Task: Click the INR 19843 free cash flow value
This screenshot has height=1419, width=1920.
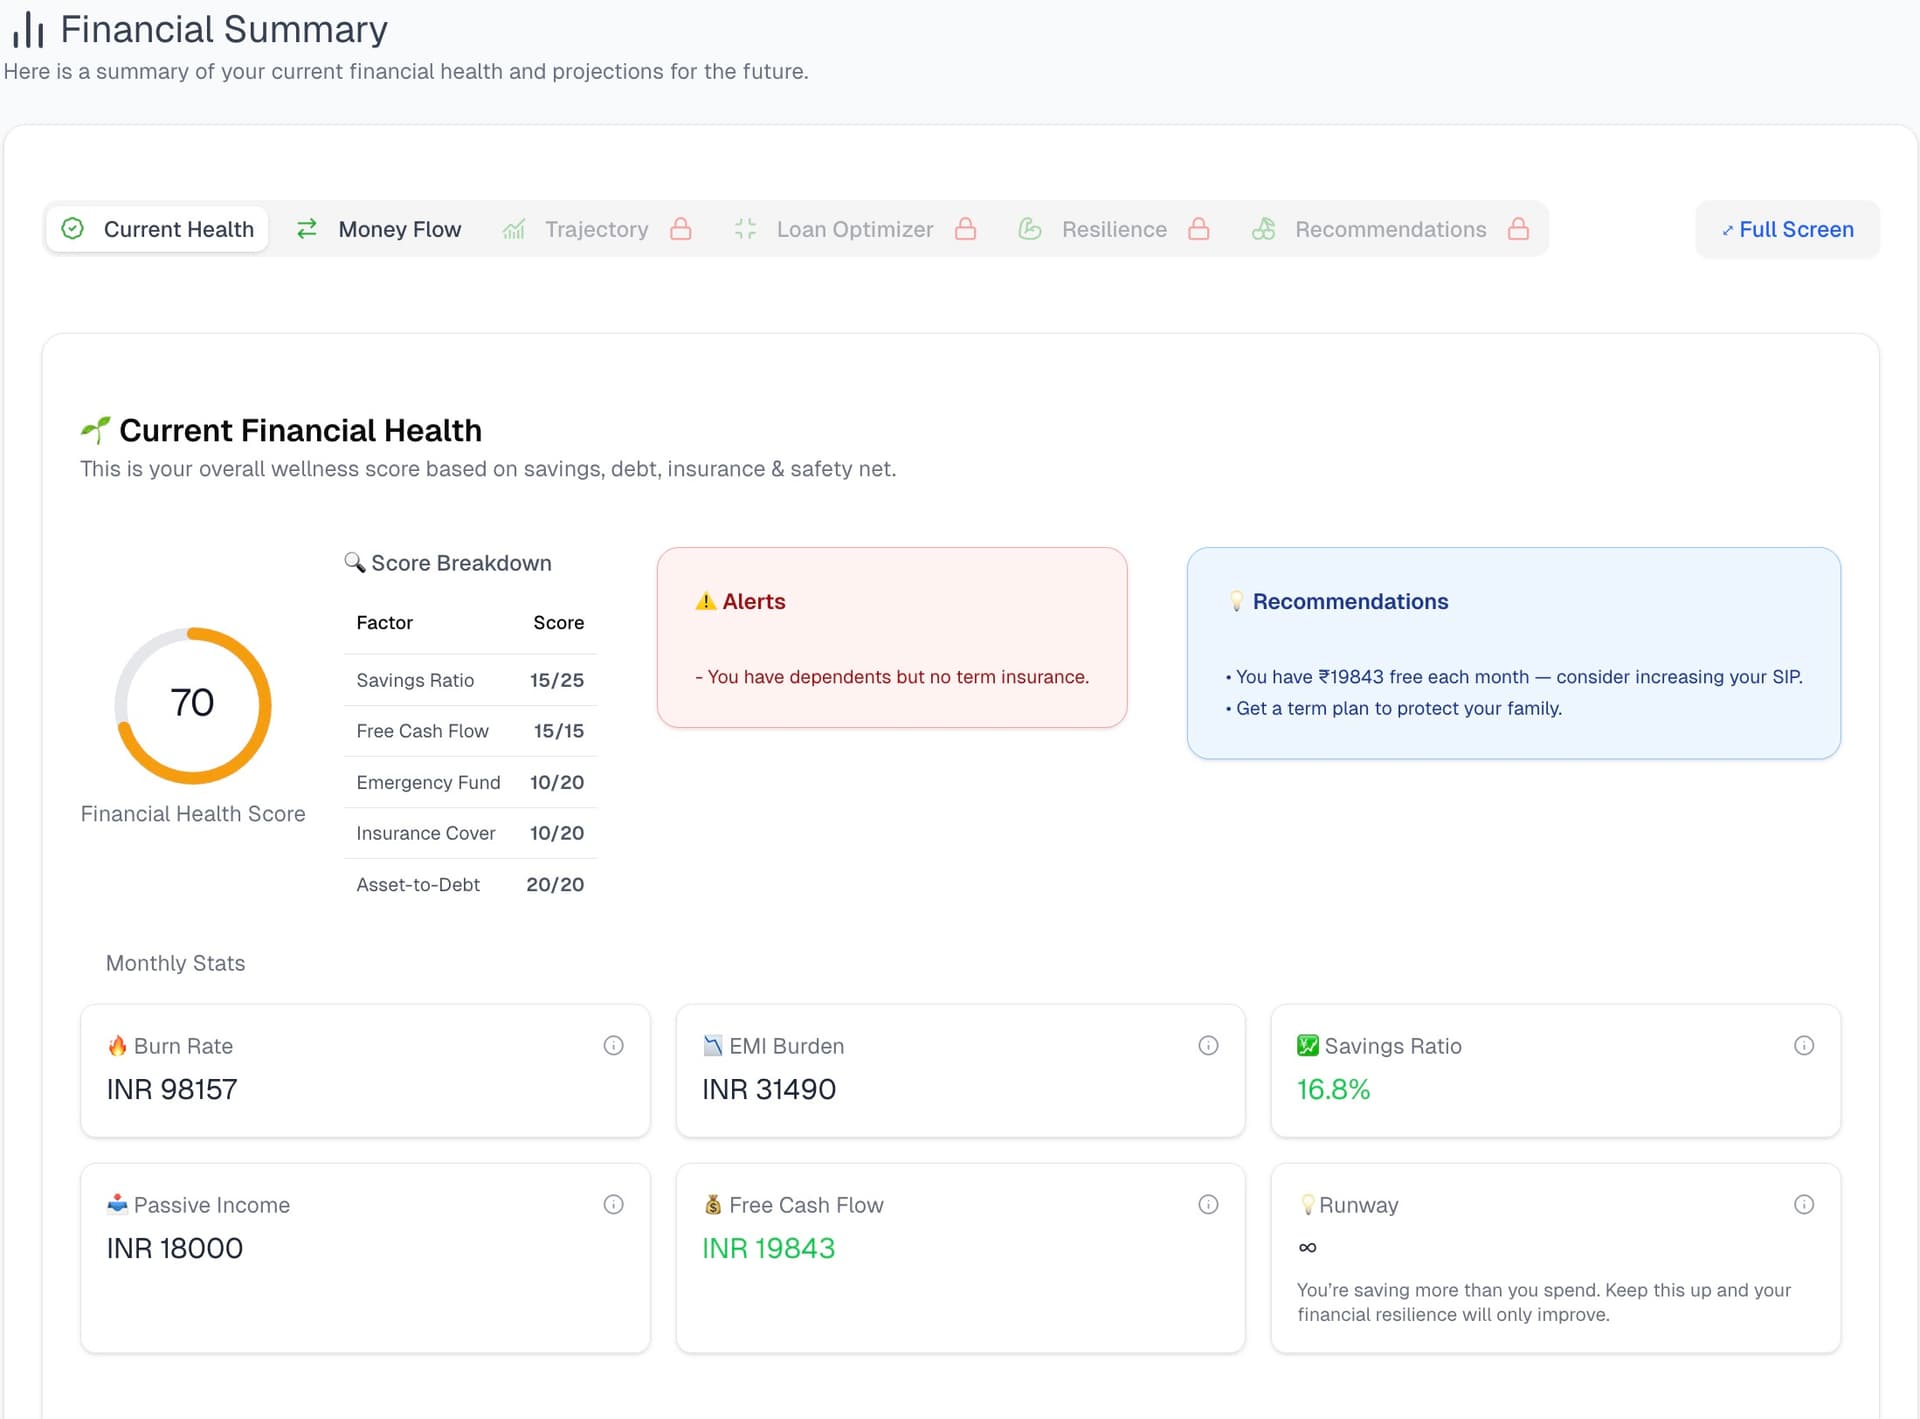Action: click(x=768, y=1248)
